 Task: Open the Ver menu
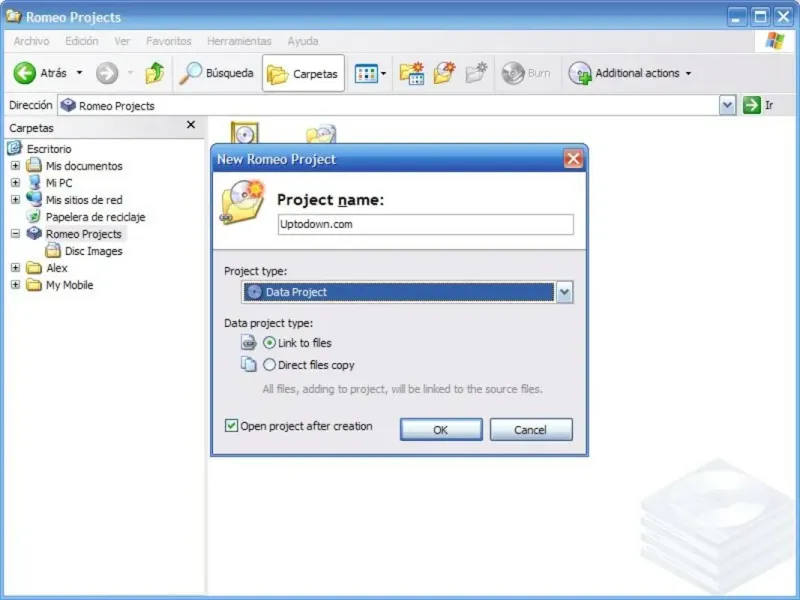pyautogui.click(x=122, y=41)
